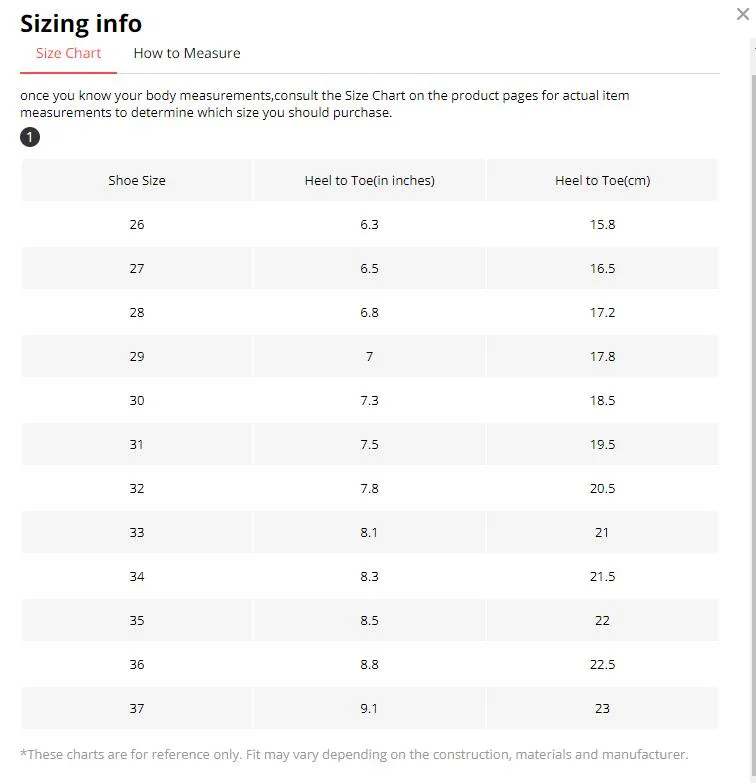This screenshot has height=783, width=756.
Task: Click the vertical scrollbar on the right
Action: coord(754,424)
